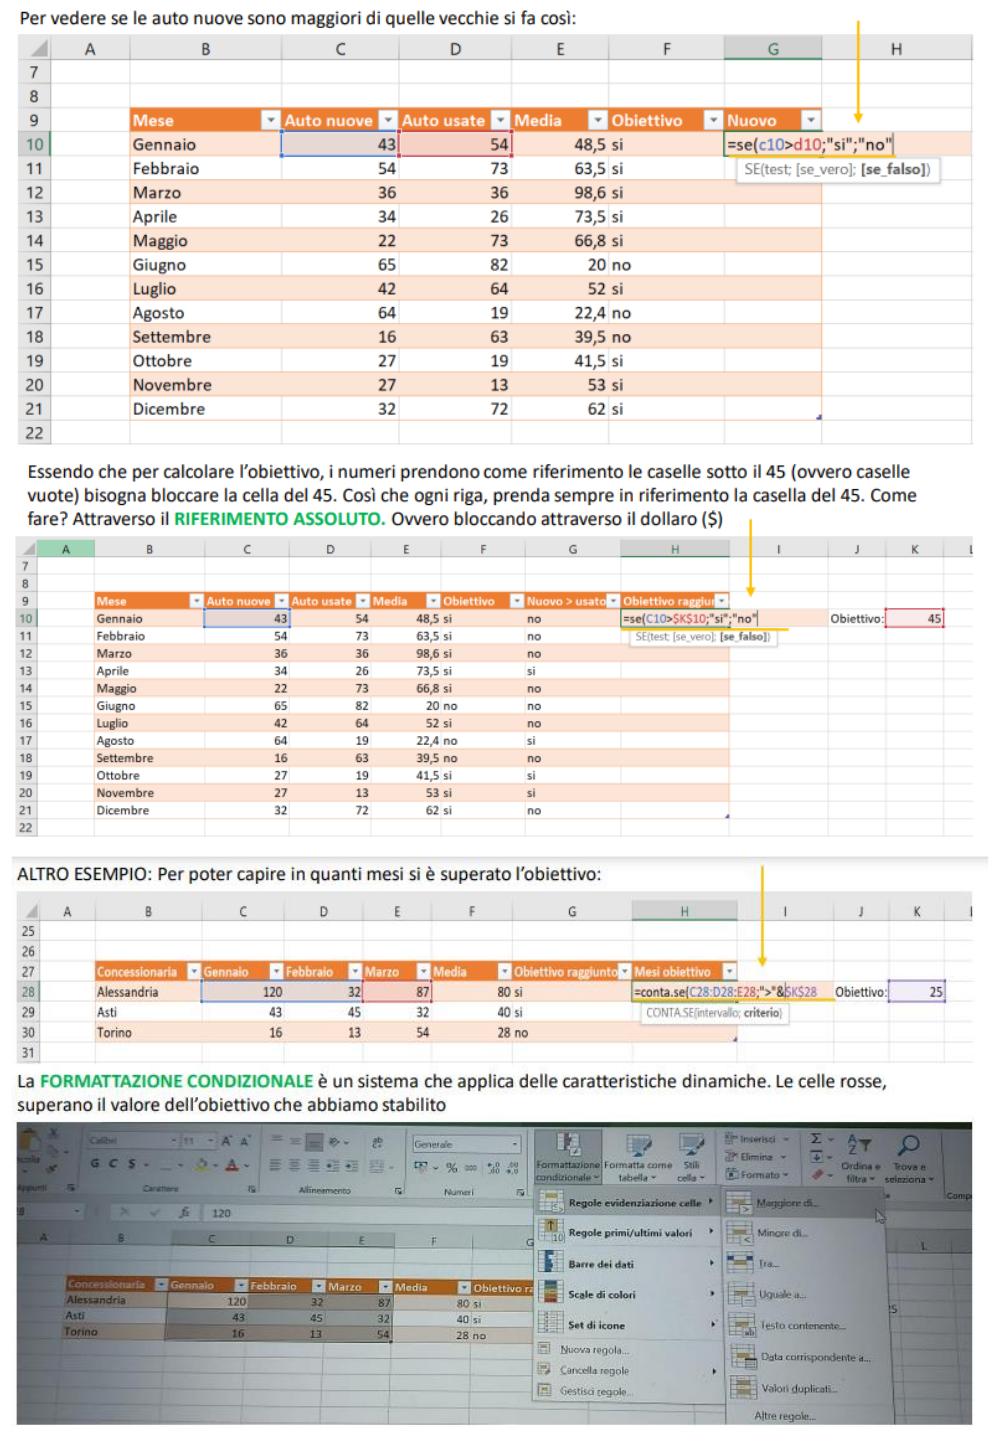Click select-all corner of the Concessionaria spreadsheet
The width and height of the screenshot is (1000, 1444).
click(x=31, y=911)
